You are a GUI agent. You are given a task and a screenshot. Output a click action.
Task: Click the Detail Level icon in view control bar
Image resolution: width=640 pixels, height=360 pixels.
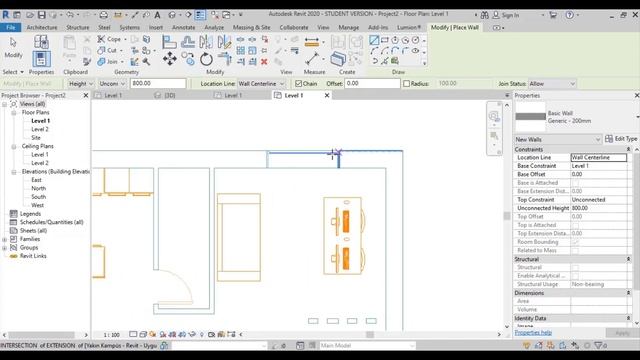click(x=133, y=334)
